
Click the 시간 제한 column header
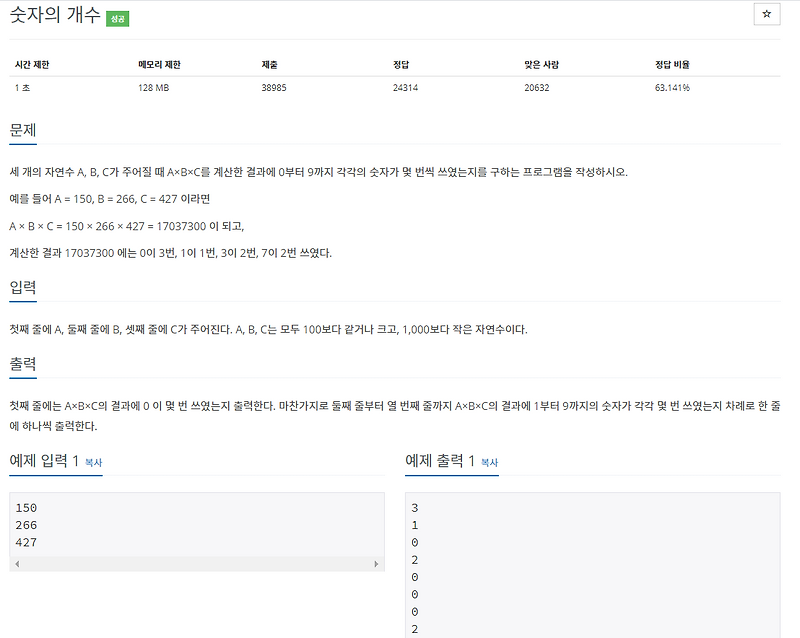32,62
